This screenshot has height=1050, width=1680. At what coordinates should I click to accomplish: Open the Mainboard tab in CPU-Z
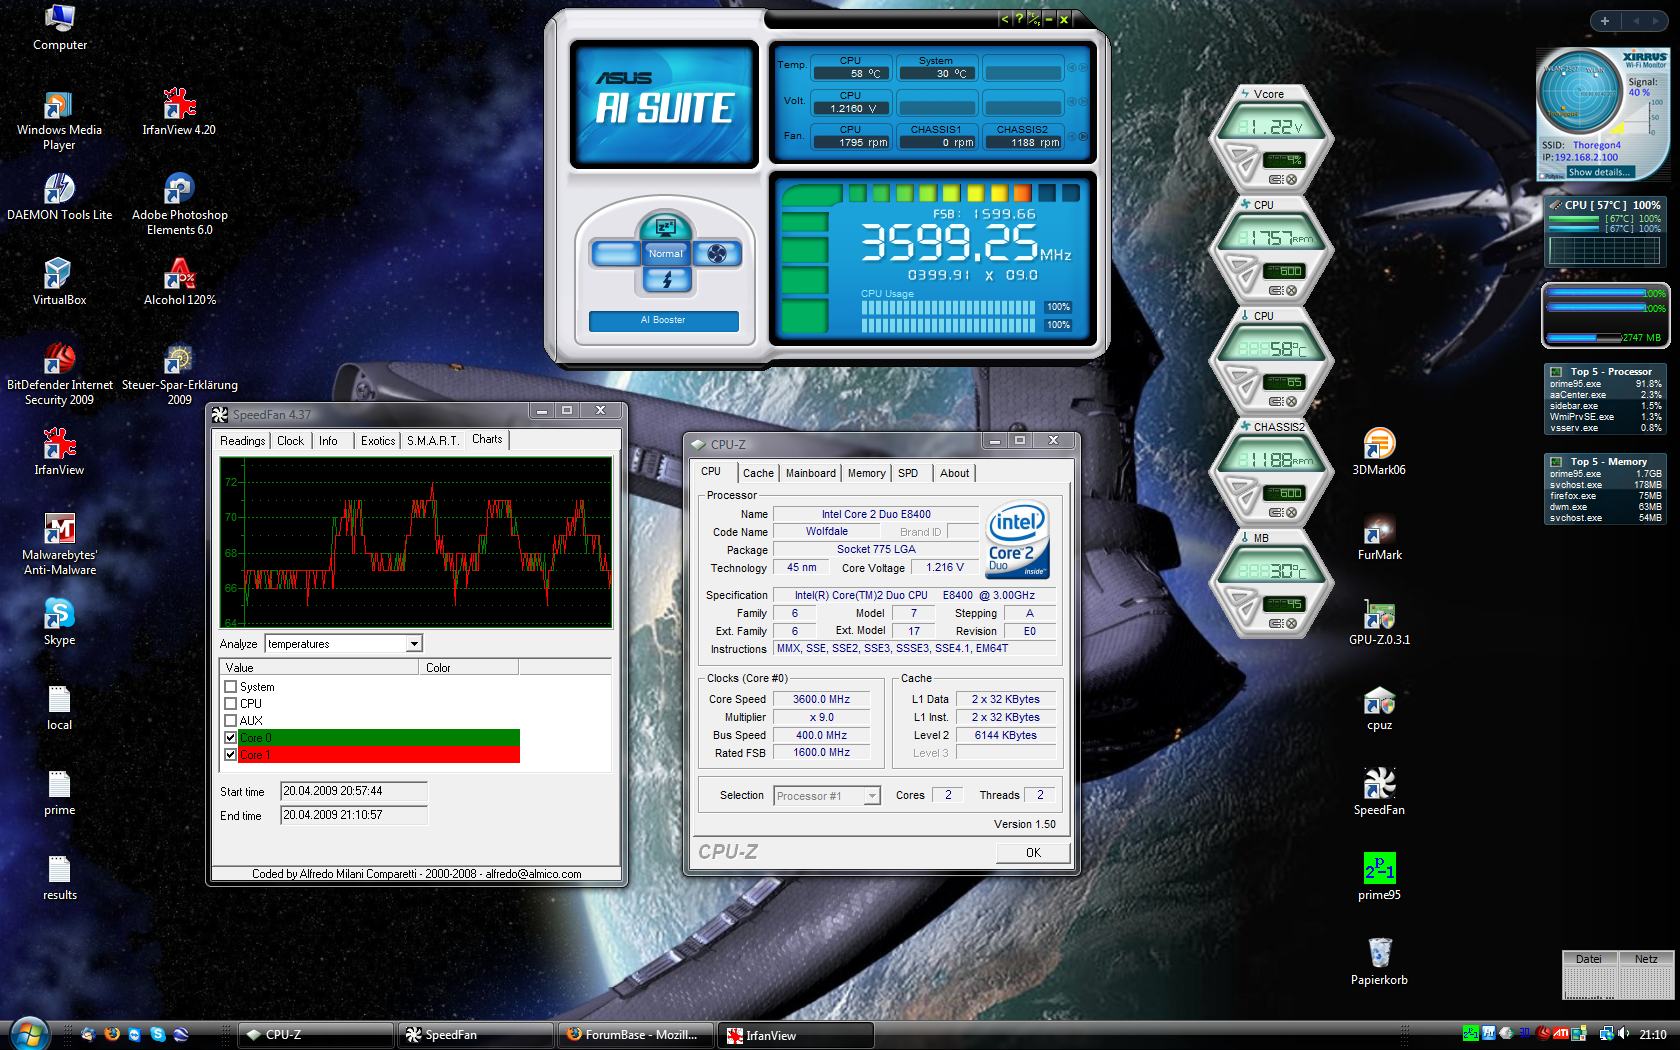(811, 473)
